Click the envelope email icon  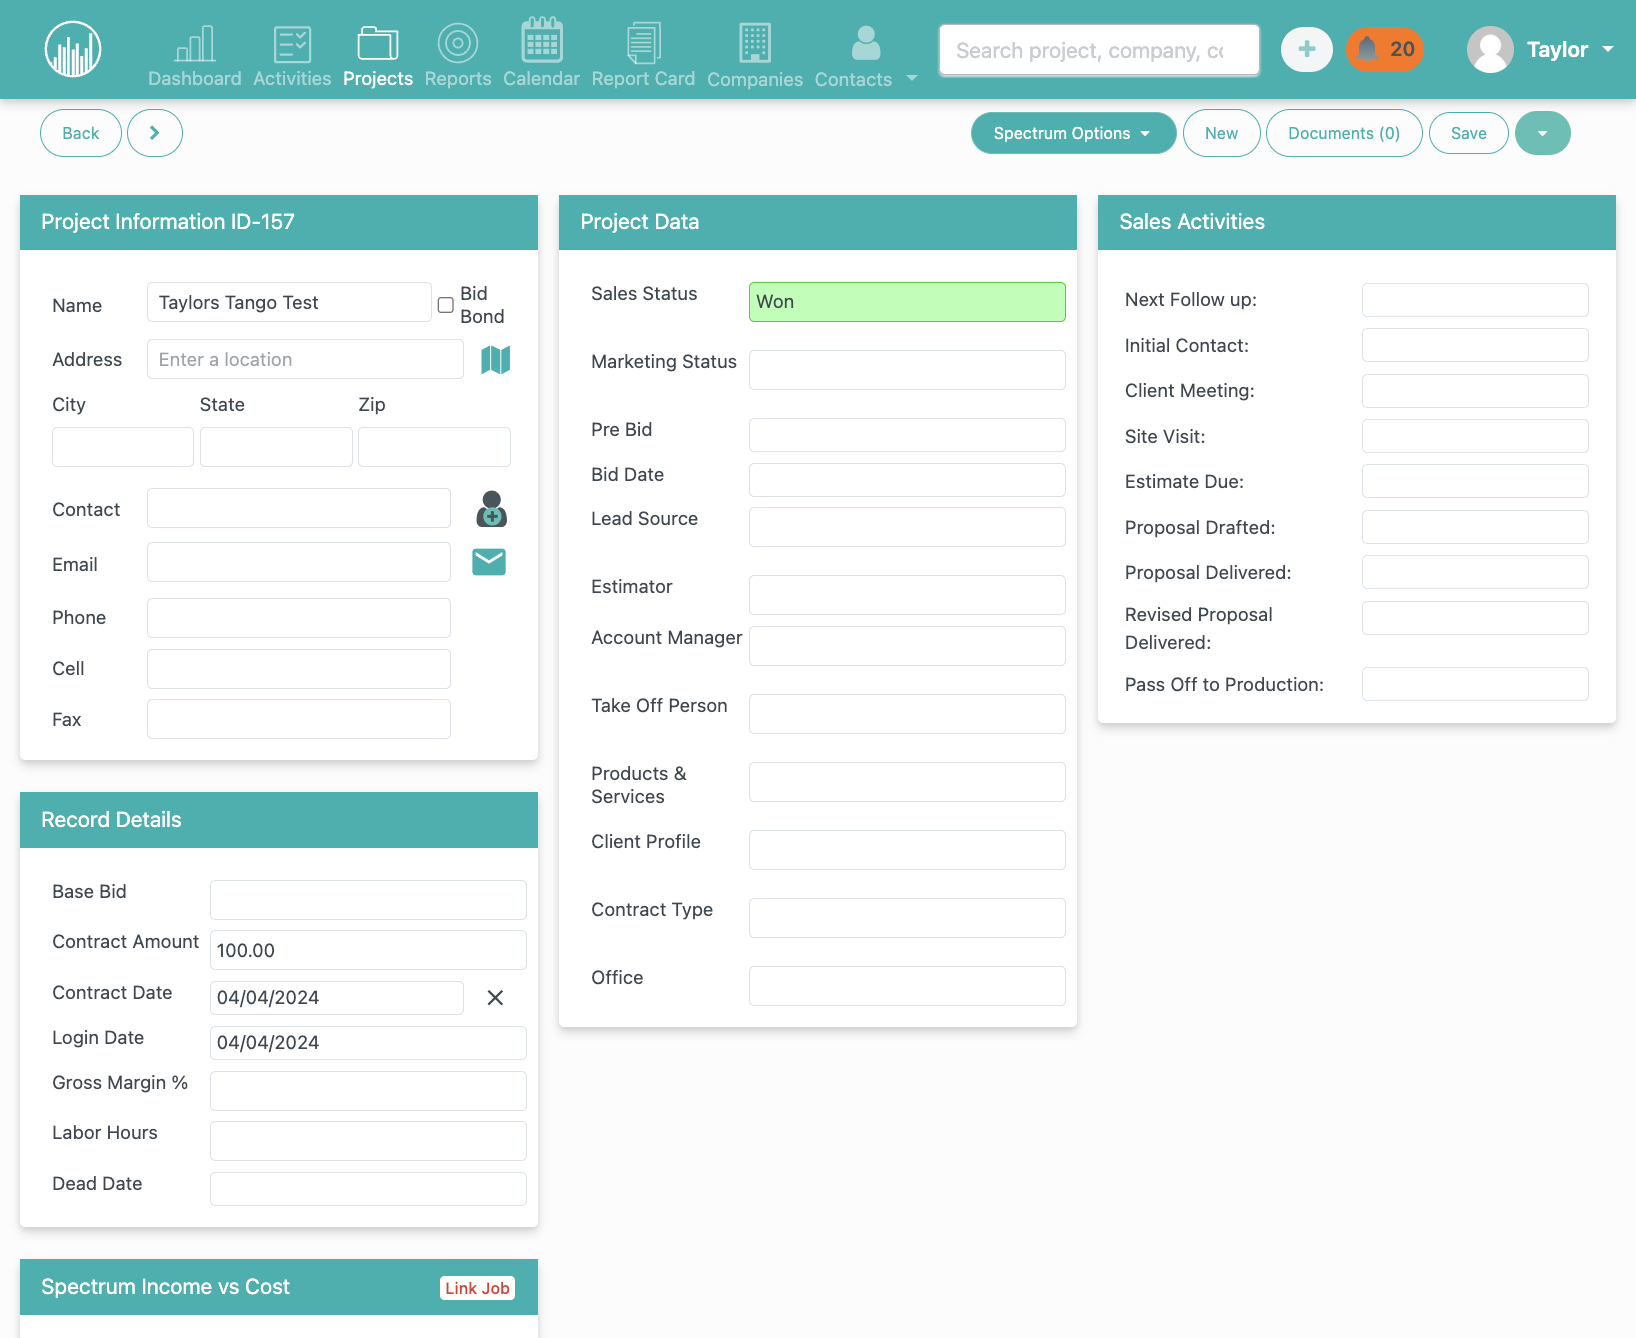[x=489, y=562]
